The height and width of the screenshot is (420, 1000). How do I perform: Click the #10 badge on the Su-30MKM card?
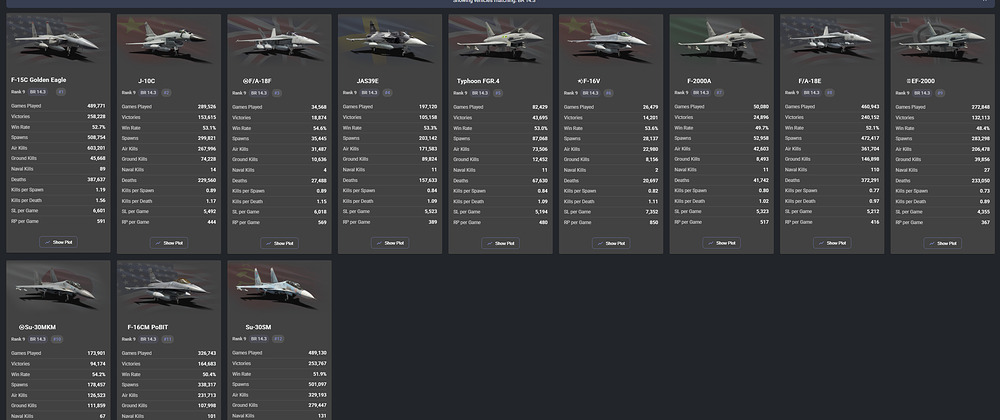pyautogui.click(x=57, y=339)
